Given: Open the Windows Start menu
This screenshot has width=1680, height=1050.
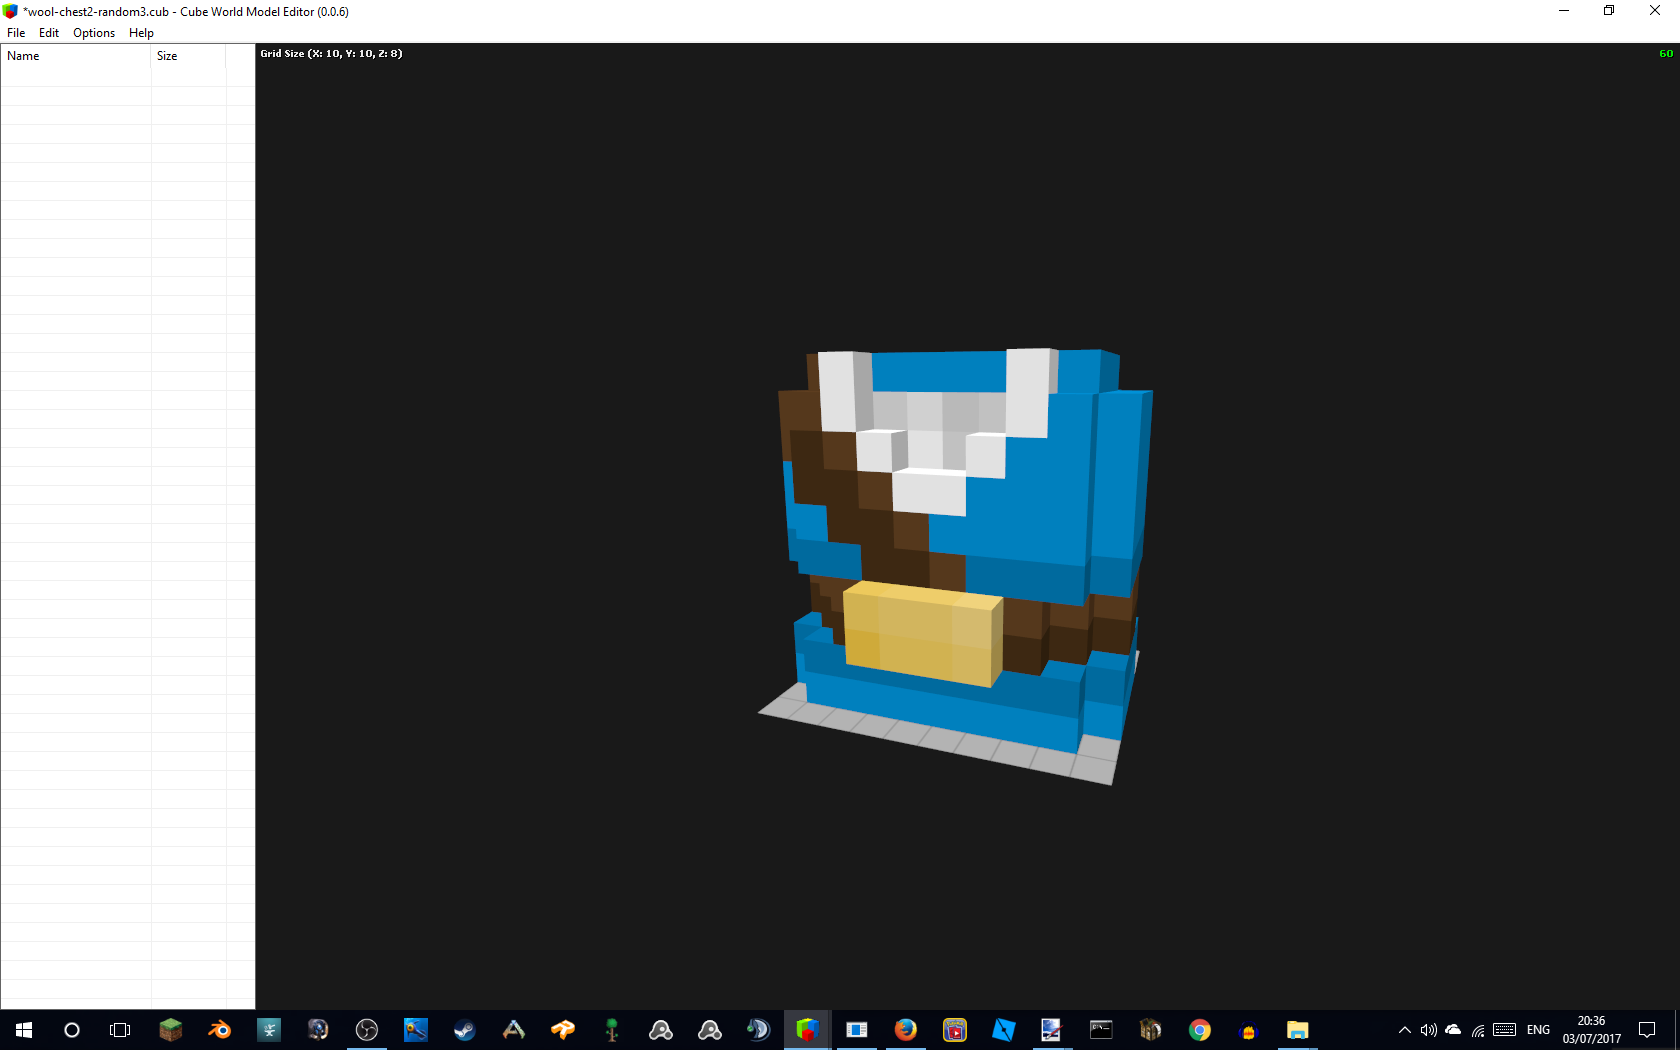Looking at the screenshot, I should [22, 1030].
